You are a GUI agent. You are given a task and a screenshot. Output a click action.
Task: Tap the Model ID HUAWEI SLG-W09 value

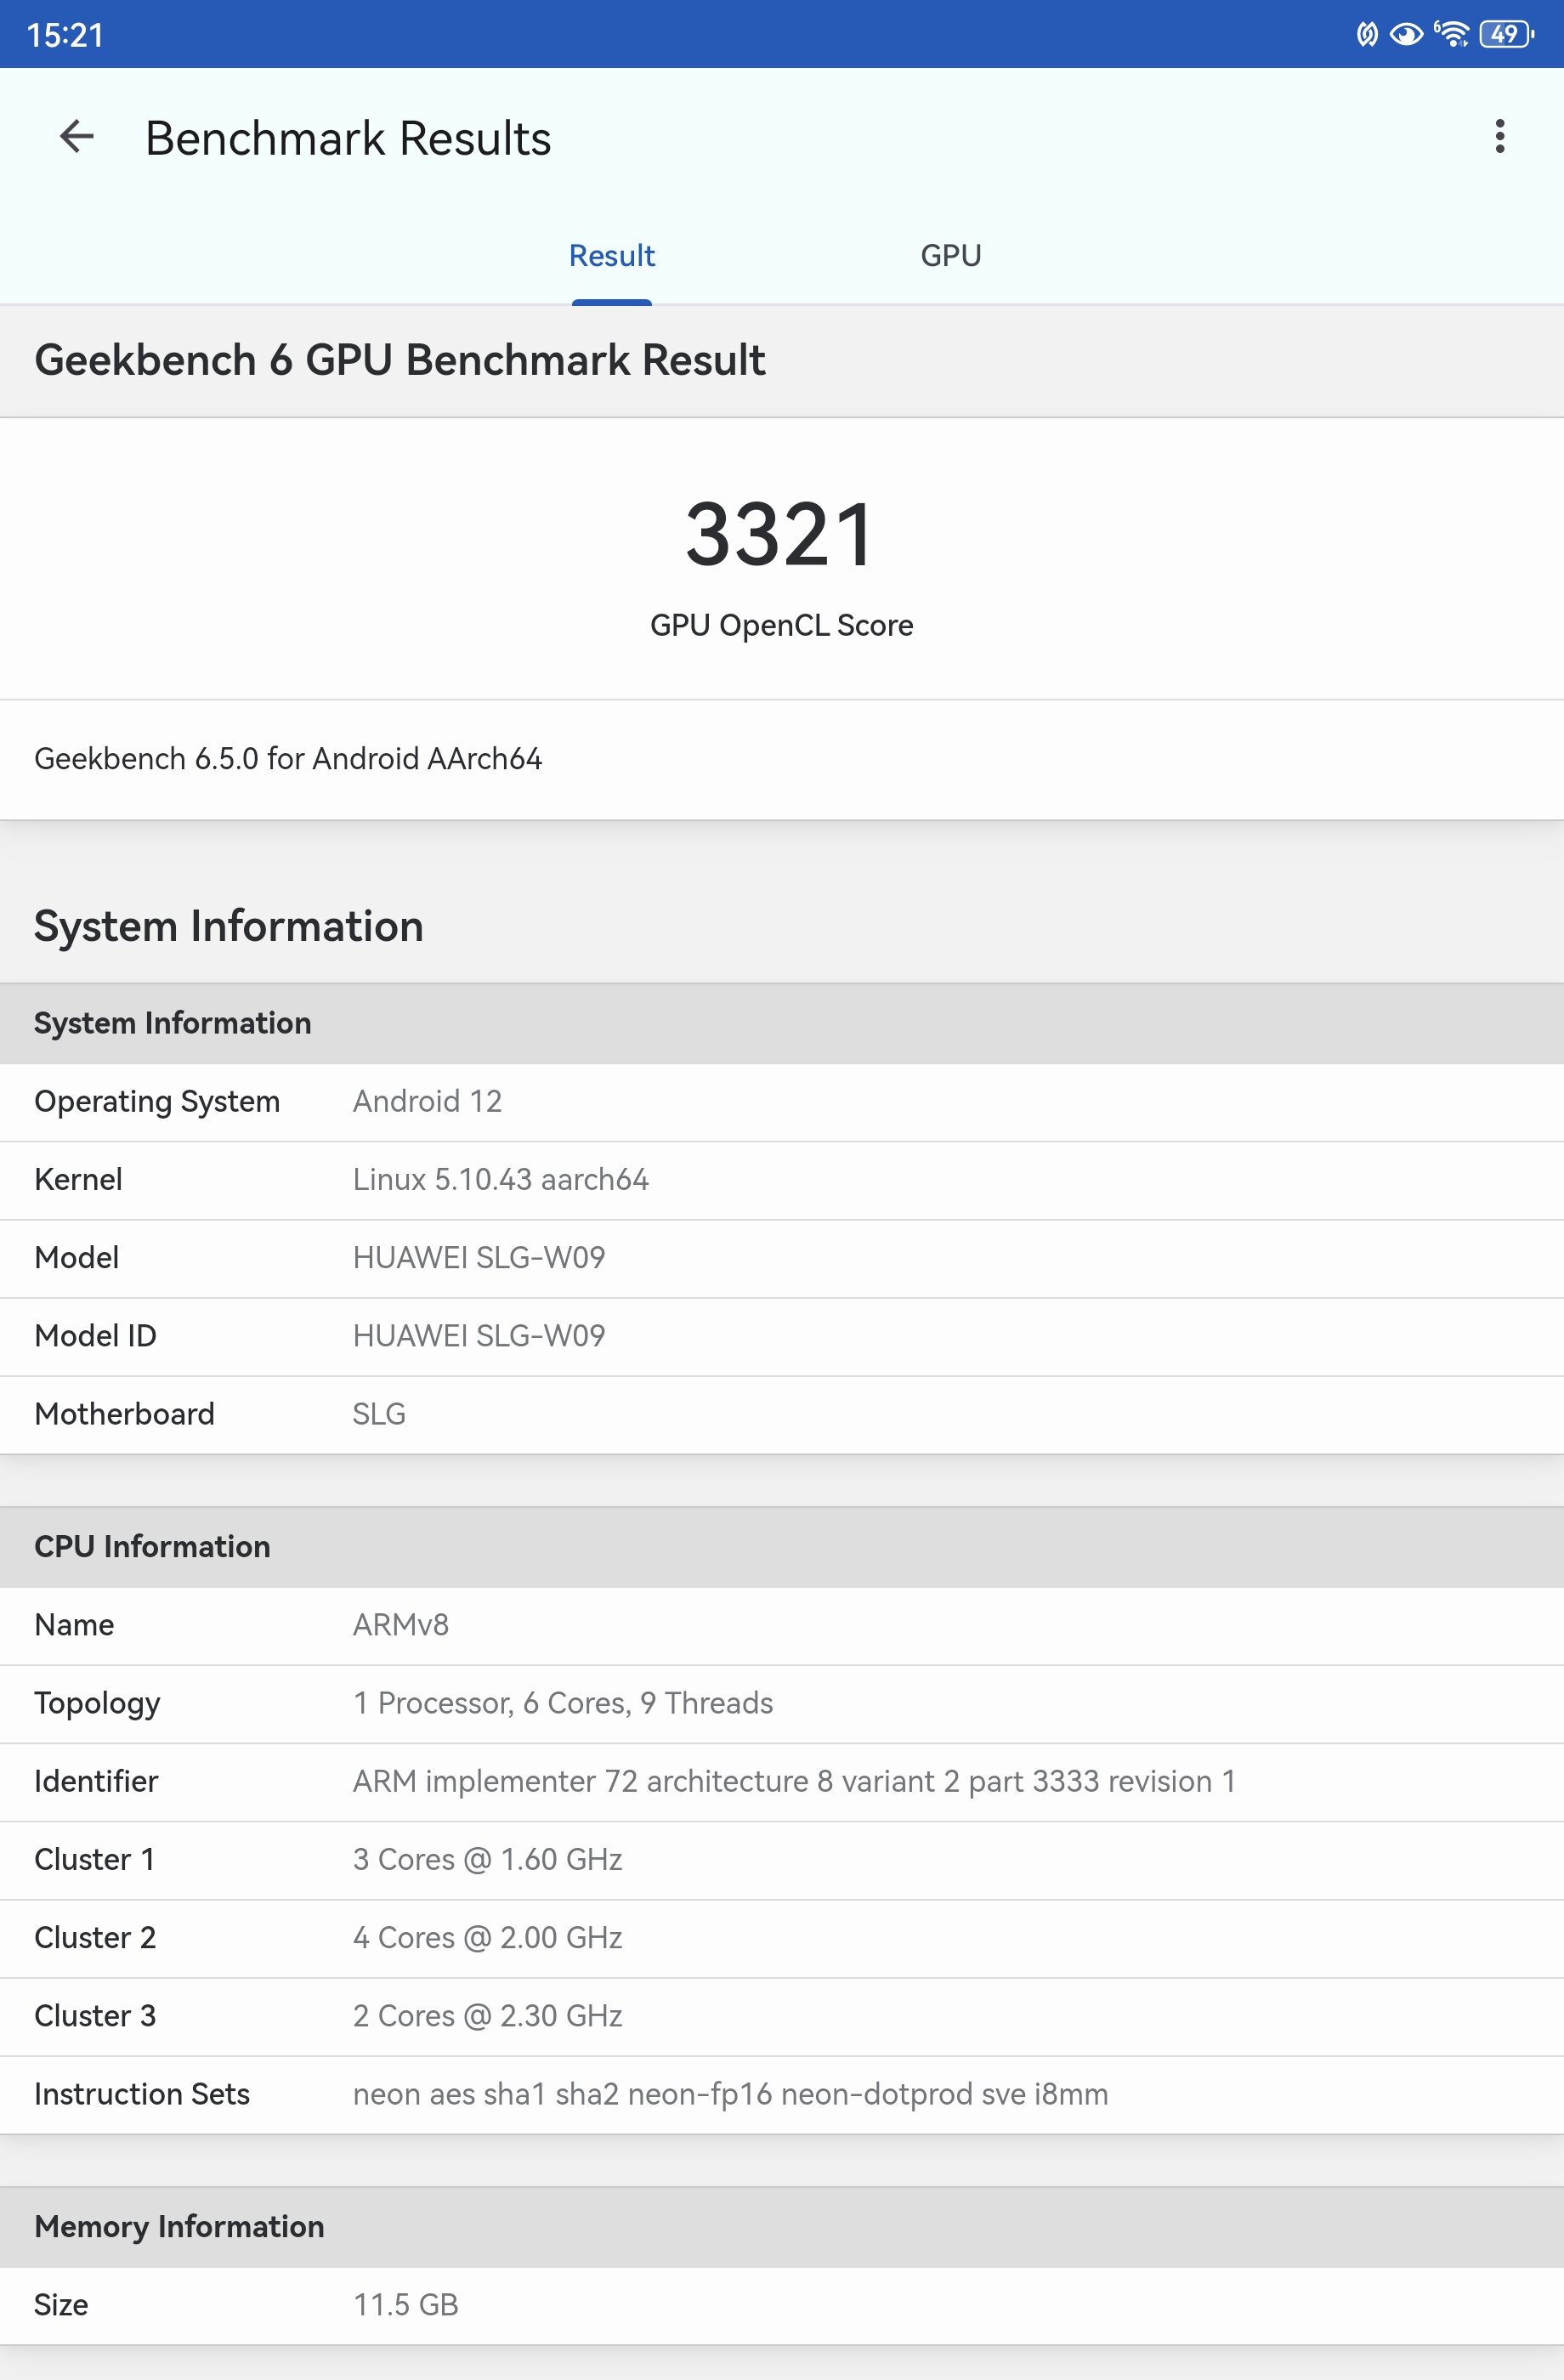479,1336
